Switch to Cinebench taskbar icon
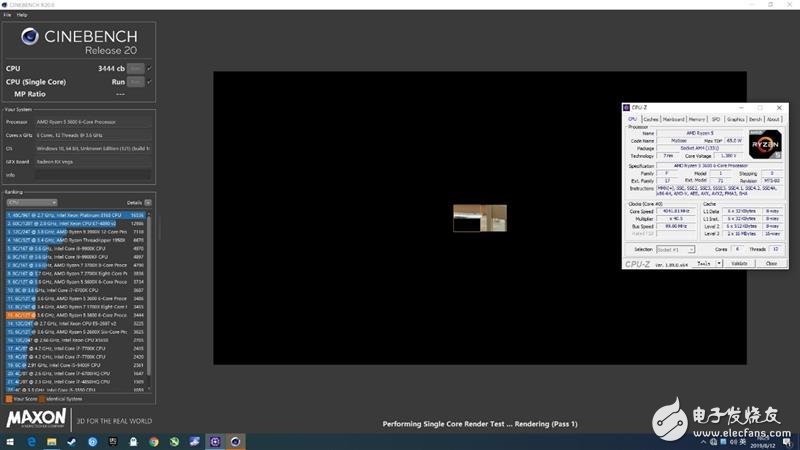Viewport: 800px width, 450px height. [235, 442]
